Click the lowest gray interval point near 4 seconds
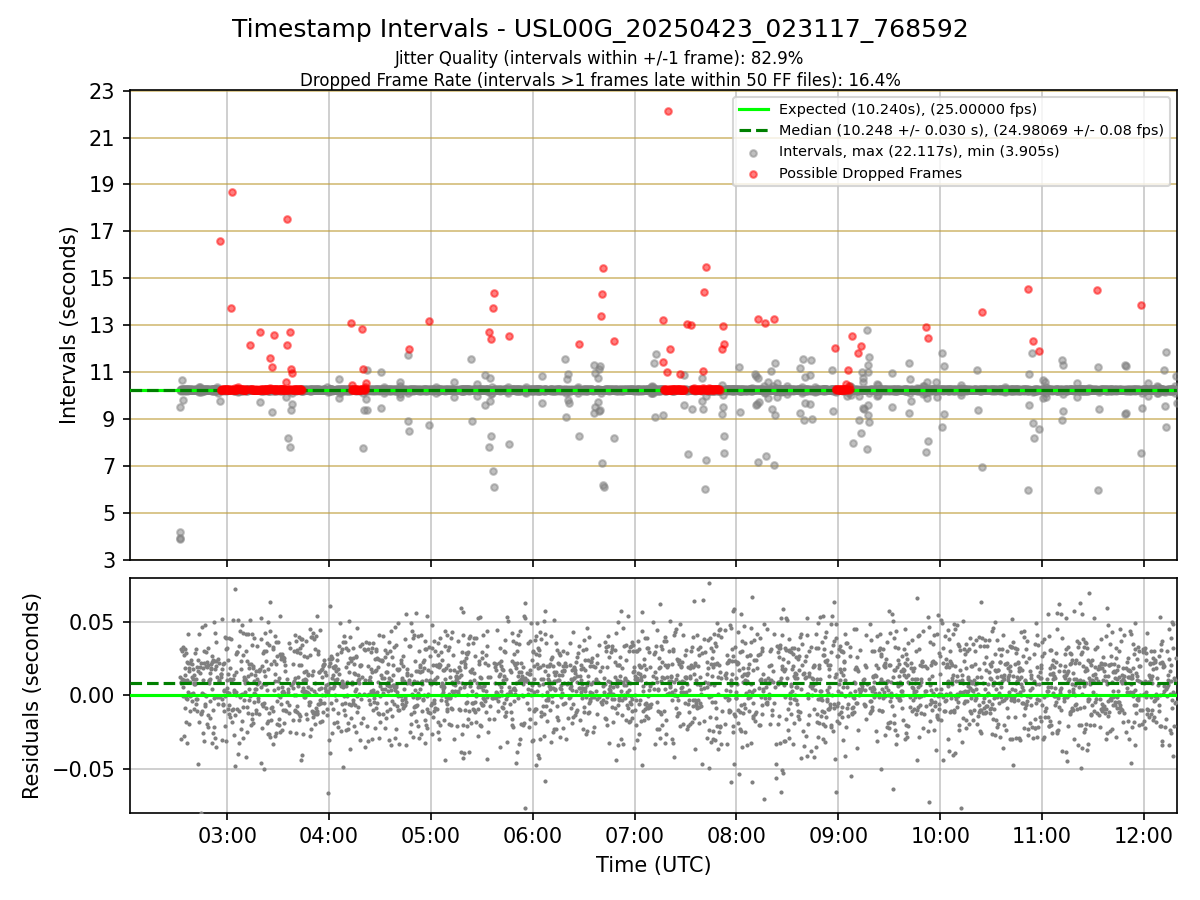Viewport: 1200px width, 900px height. pos(180,539)
